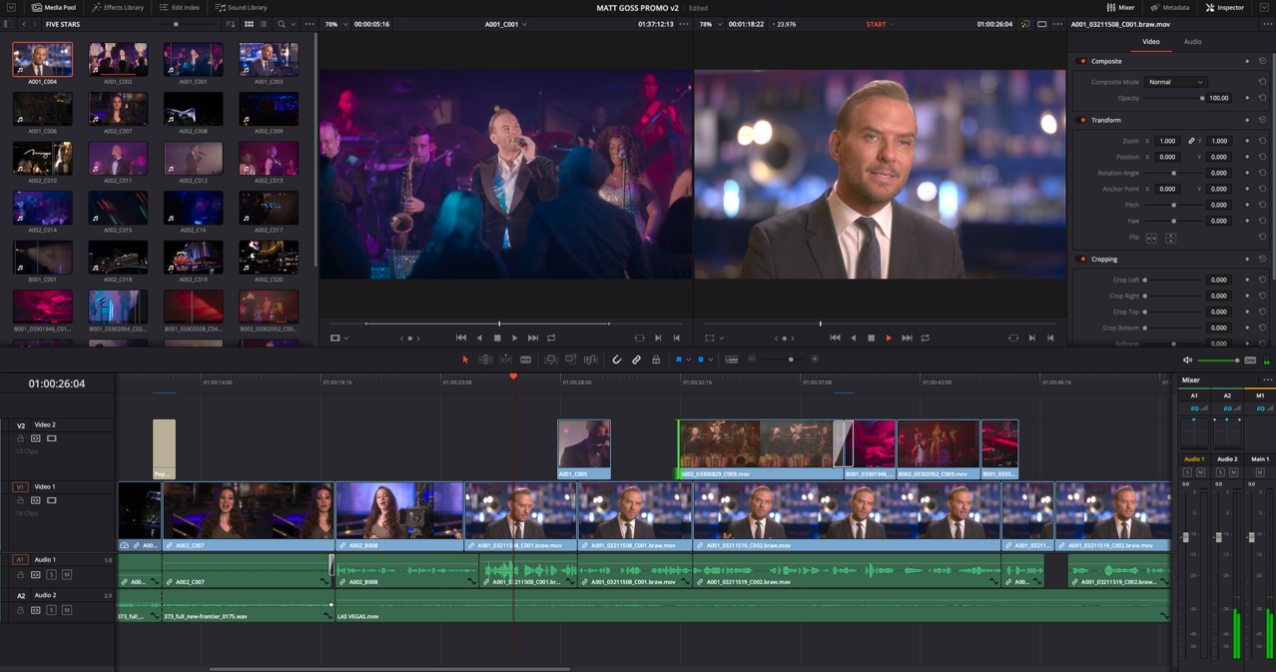Image resolution: width=1276 pixels, height=672 pixels.
Task: Open the marker color dropdown arrow
Action: point(711,359)
